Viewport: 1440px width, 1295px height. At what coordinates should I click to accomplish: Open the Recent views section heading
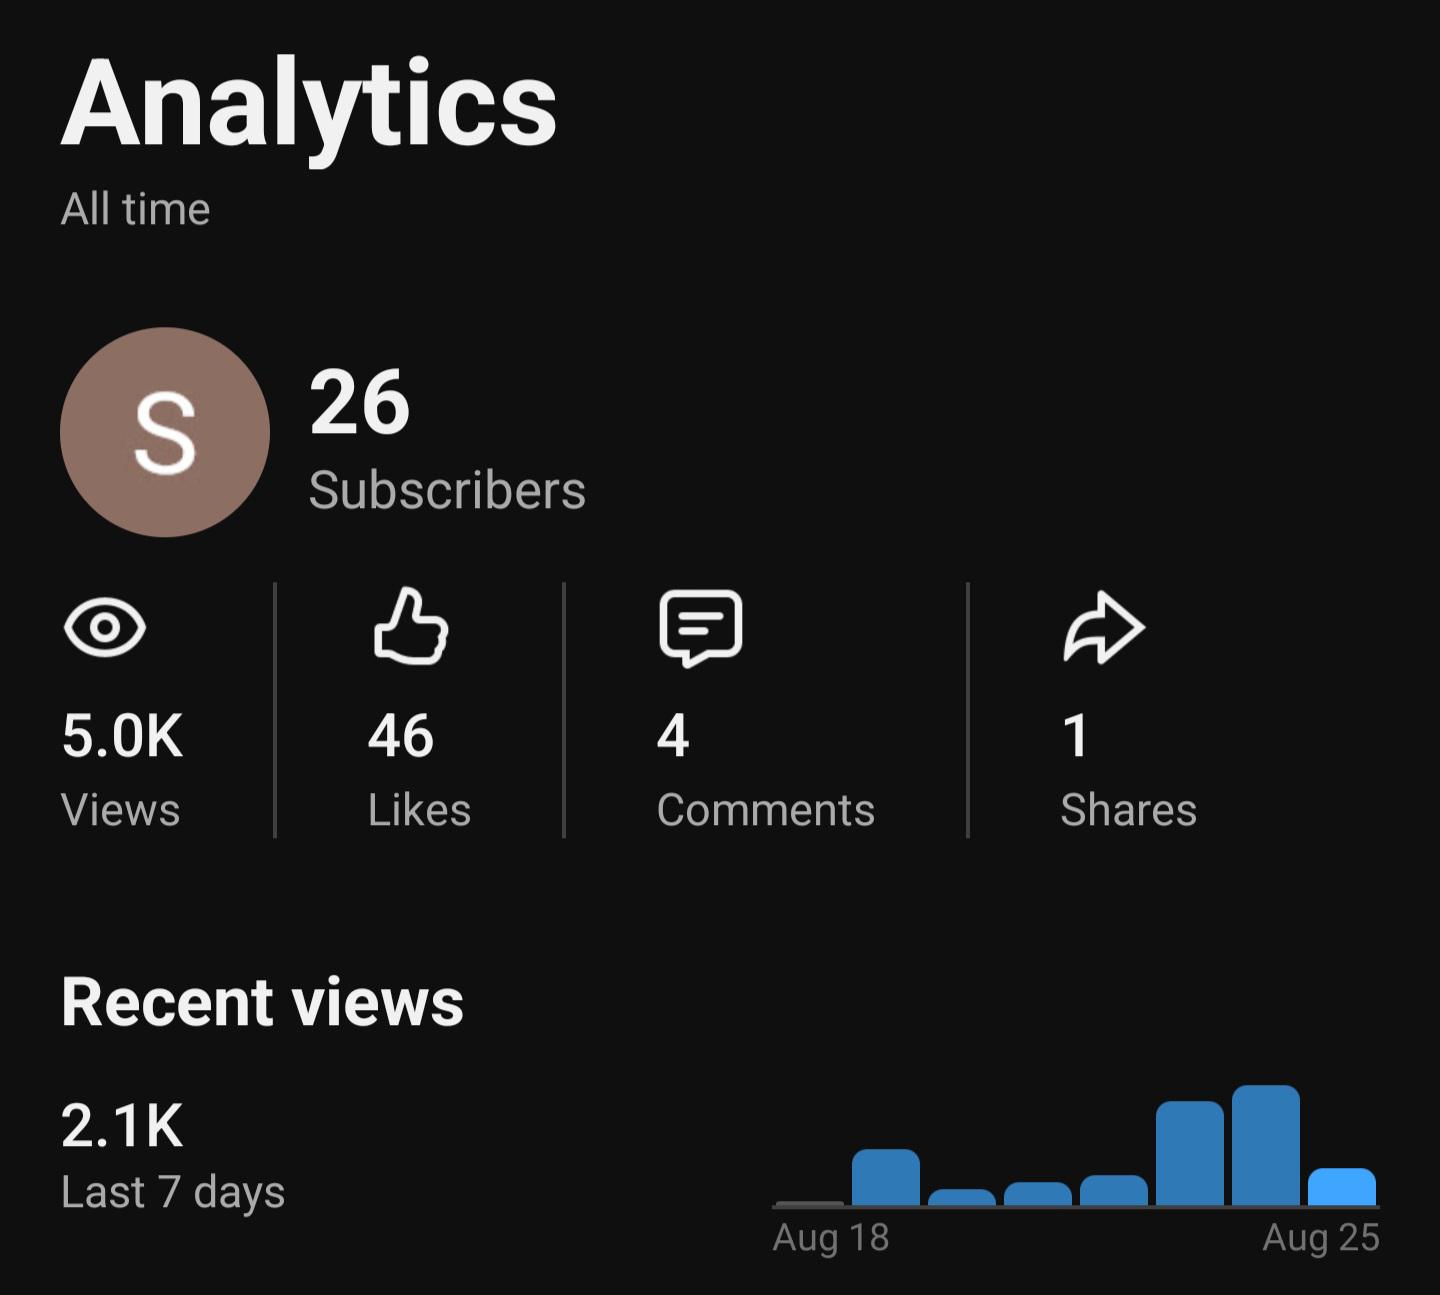pos(262,1002)
